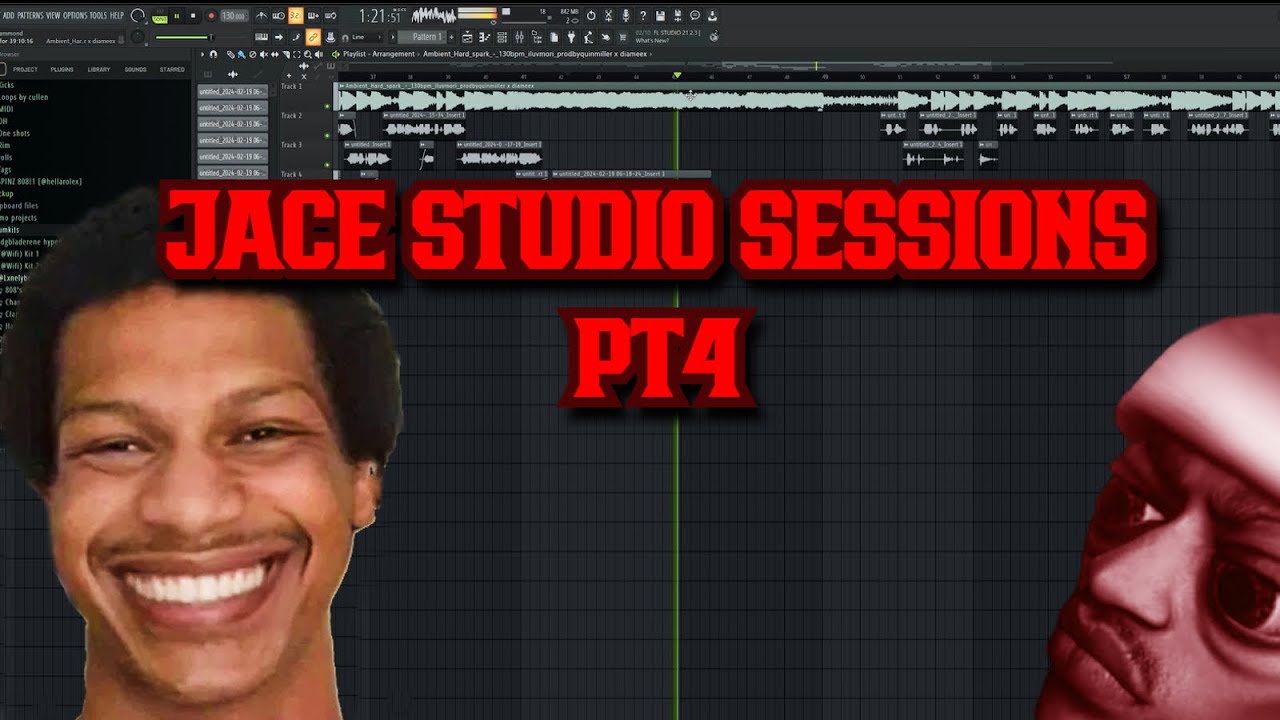Toggle the highlighted orange chain-link icon
The image size is (1280, 720).
(313, 37)
